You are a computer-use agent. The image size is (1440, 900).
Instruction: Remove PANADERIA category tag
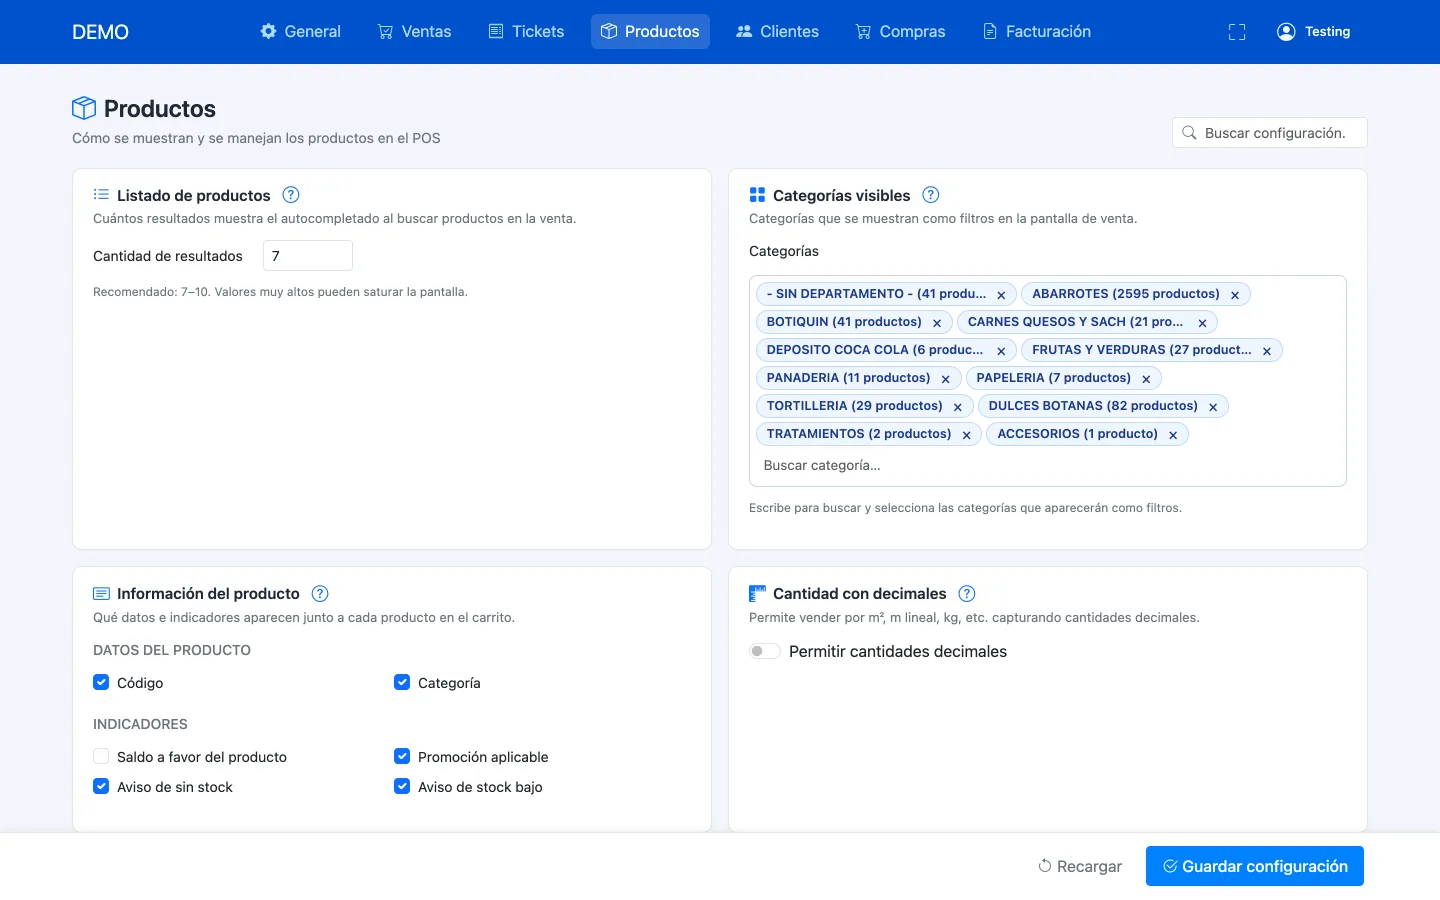pos(946,379)
